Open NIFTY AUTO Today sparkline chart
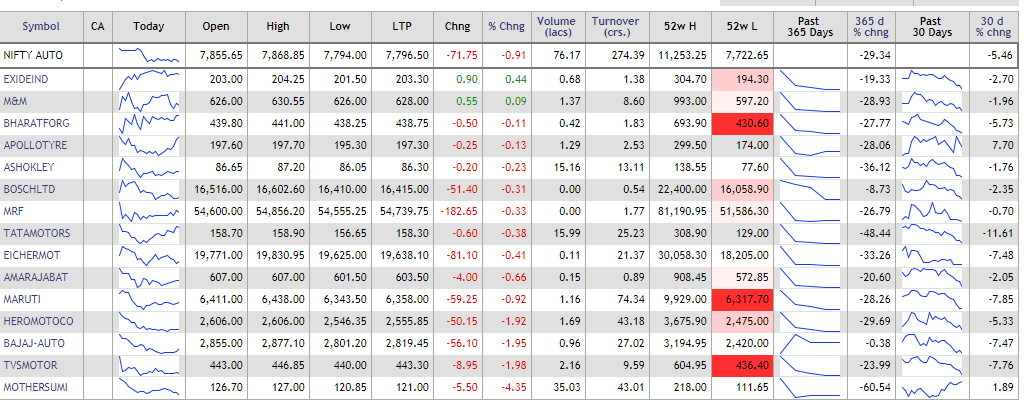1024x408 pixels. tap(148, 54)
